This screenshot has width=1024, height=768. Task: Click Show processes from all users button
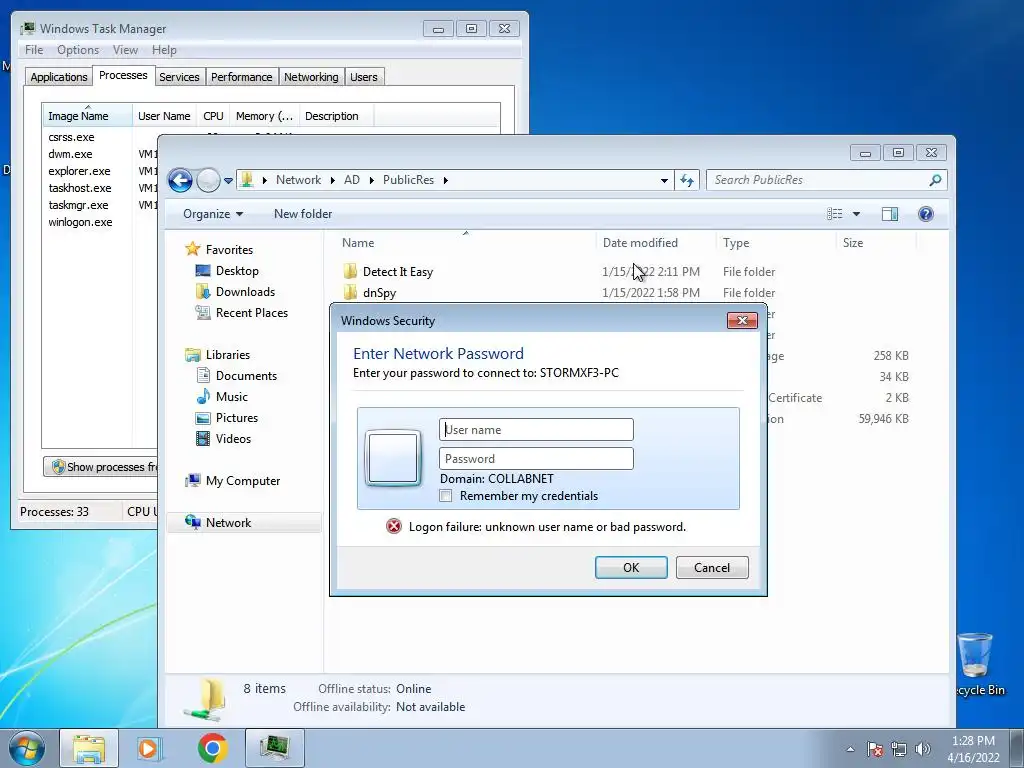pyautogui.click(x=101, y=467)
